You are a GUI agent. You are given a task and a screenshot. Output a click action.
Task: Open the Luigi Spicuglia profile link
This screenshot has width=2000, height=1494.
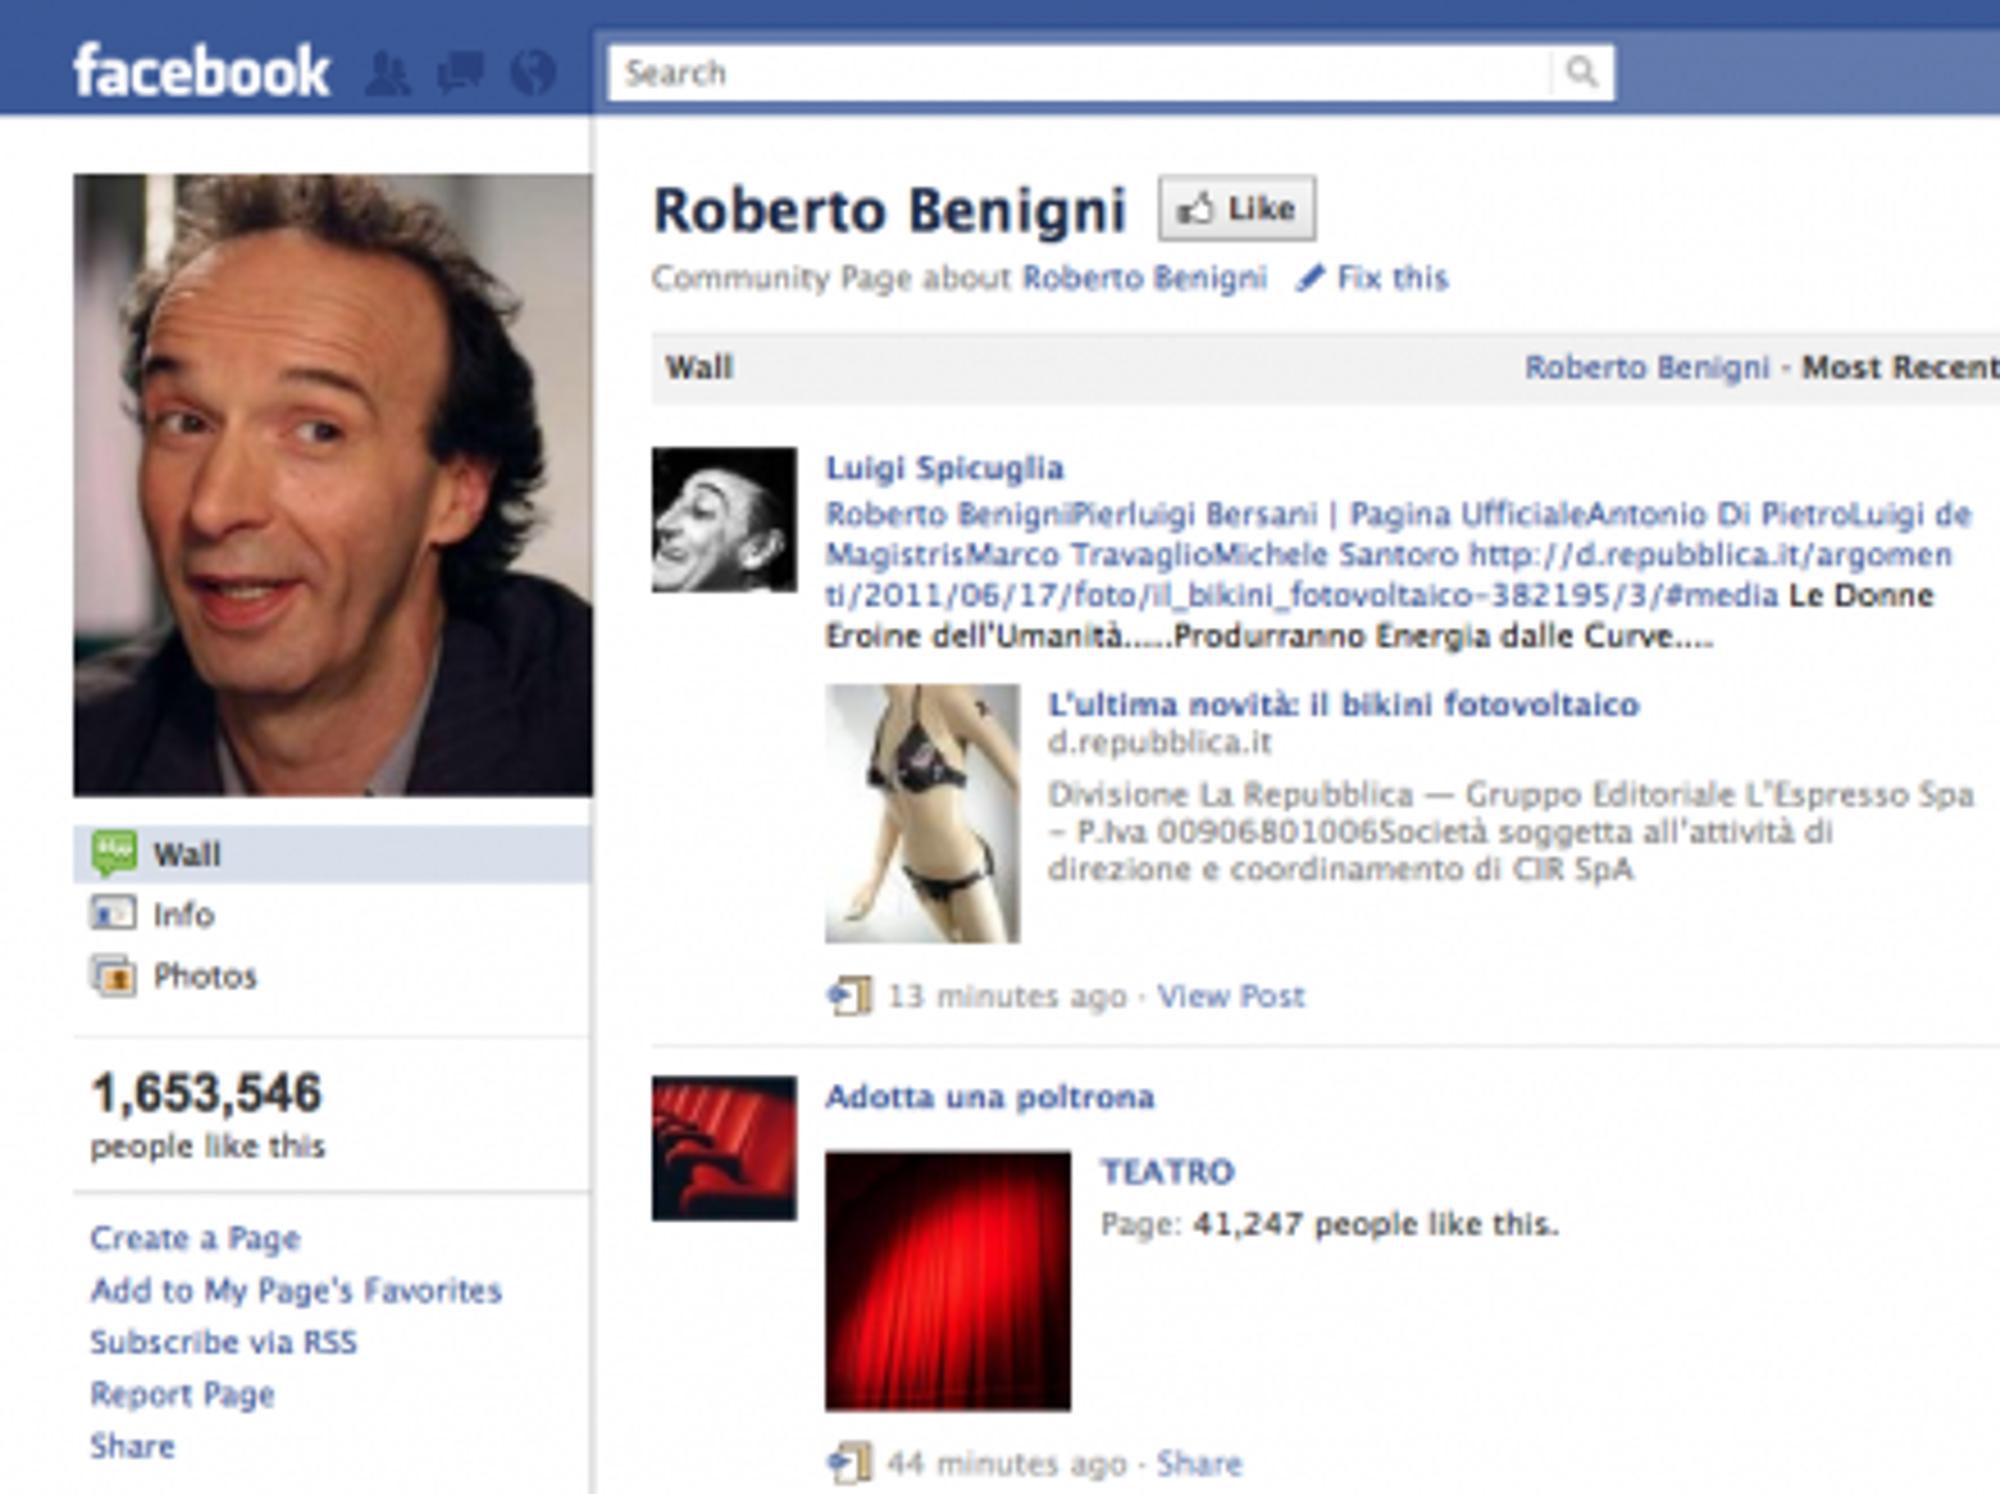(x=945, y=468)
